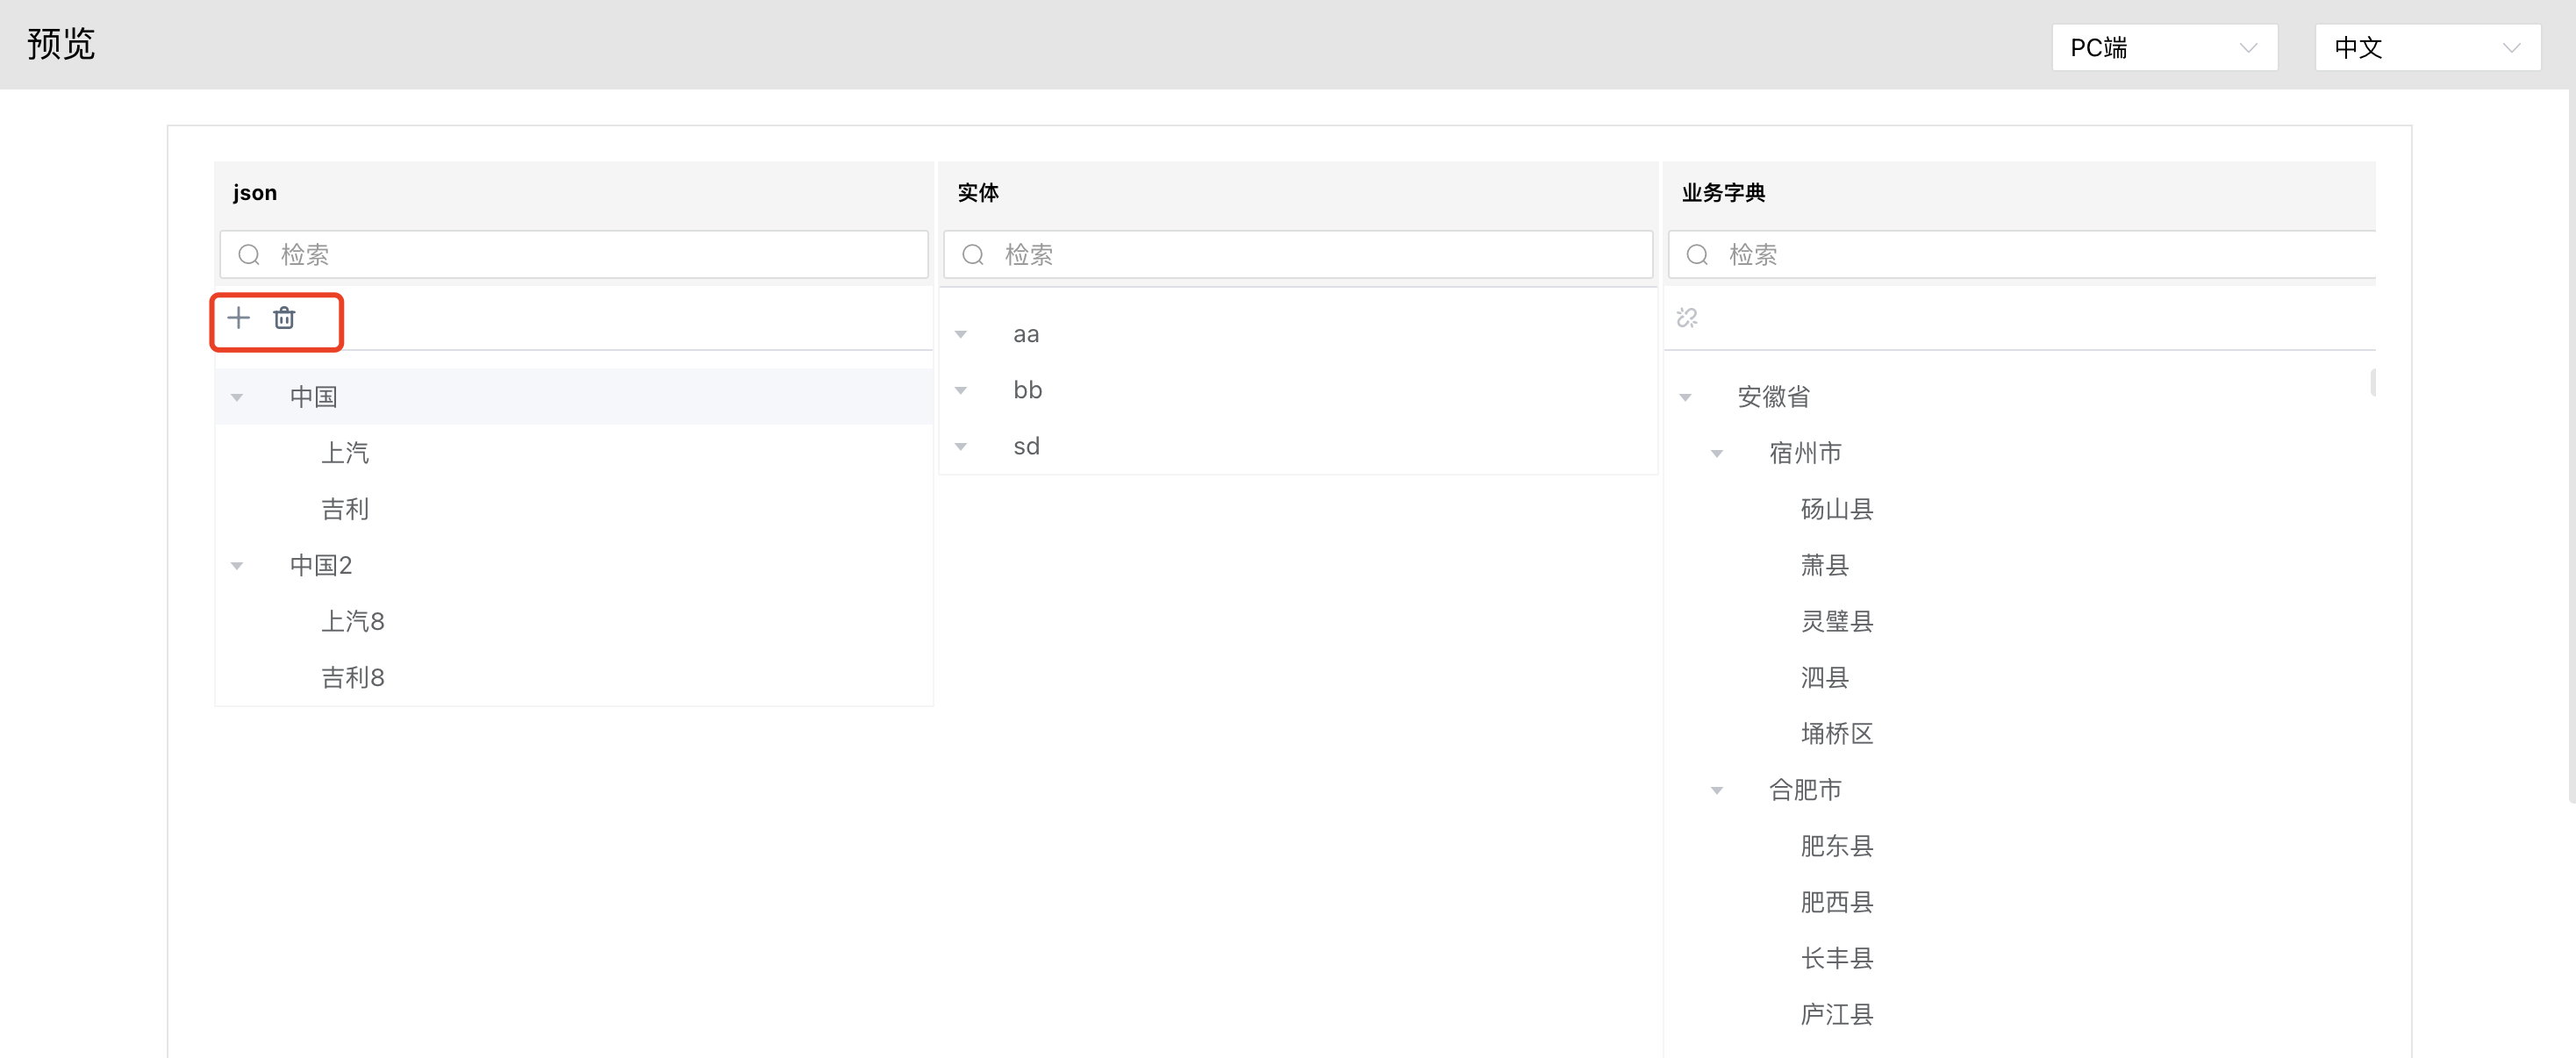Click the trash delete icon in json panel
Screen dimensions: 2576x1058
pos(284,318)
